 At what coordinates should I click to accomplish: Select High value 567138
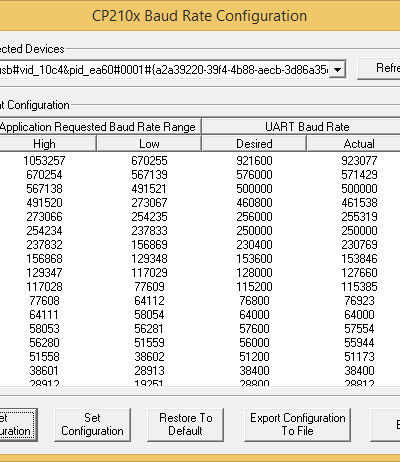tap(44, 189)
